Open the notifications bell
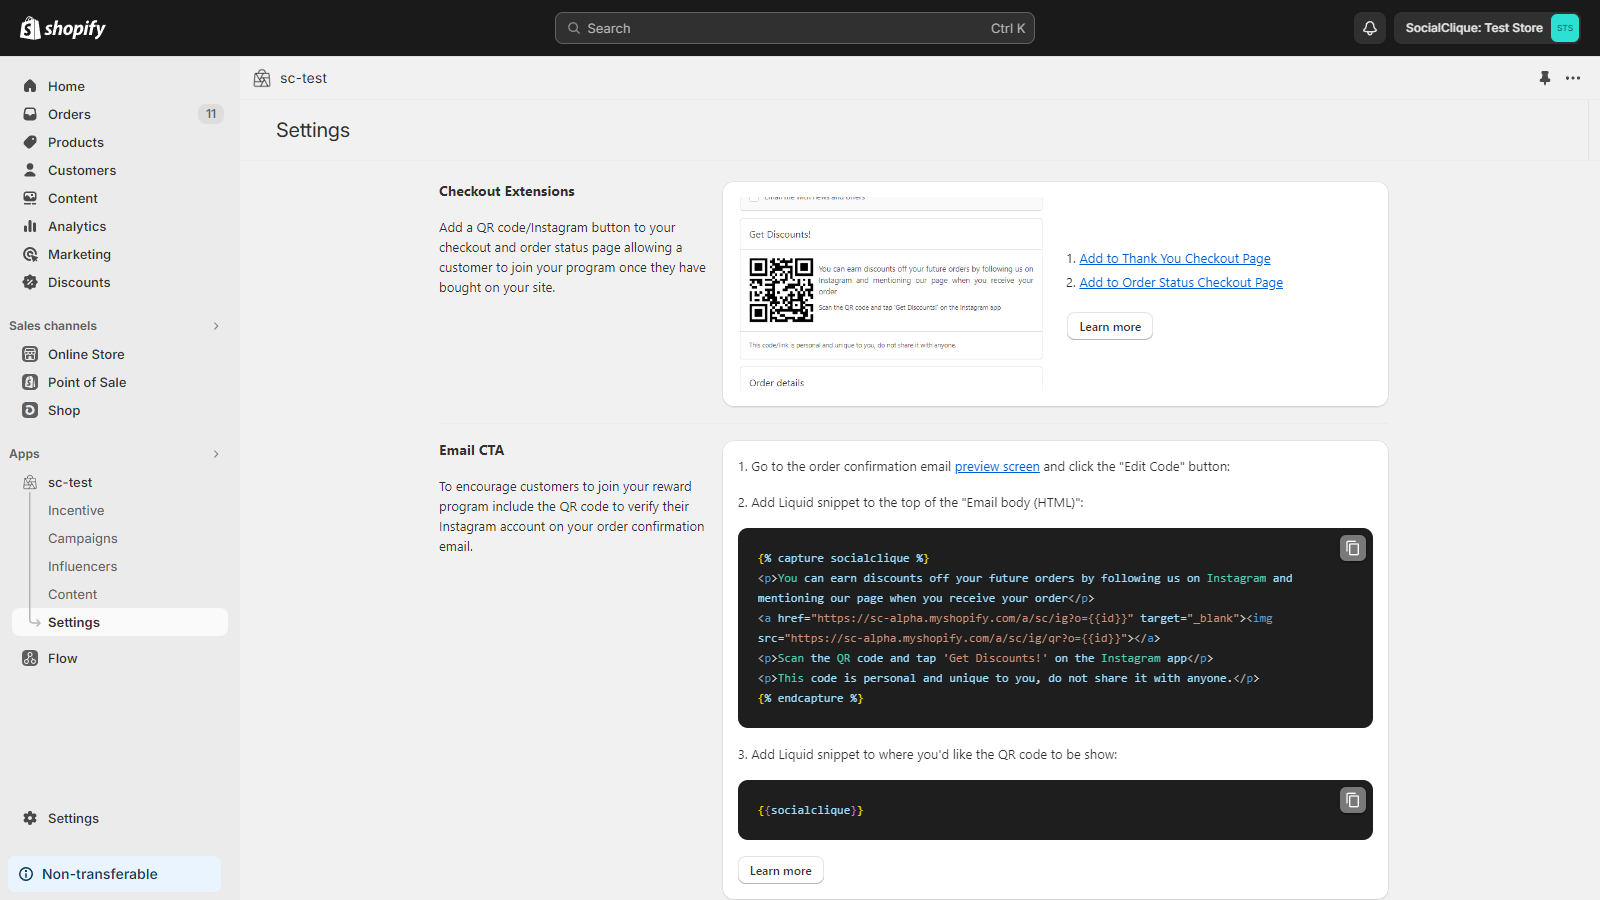1600x900 pixels. click(1370, 28)
